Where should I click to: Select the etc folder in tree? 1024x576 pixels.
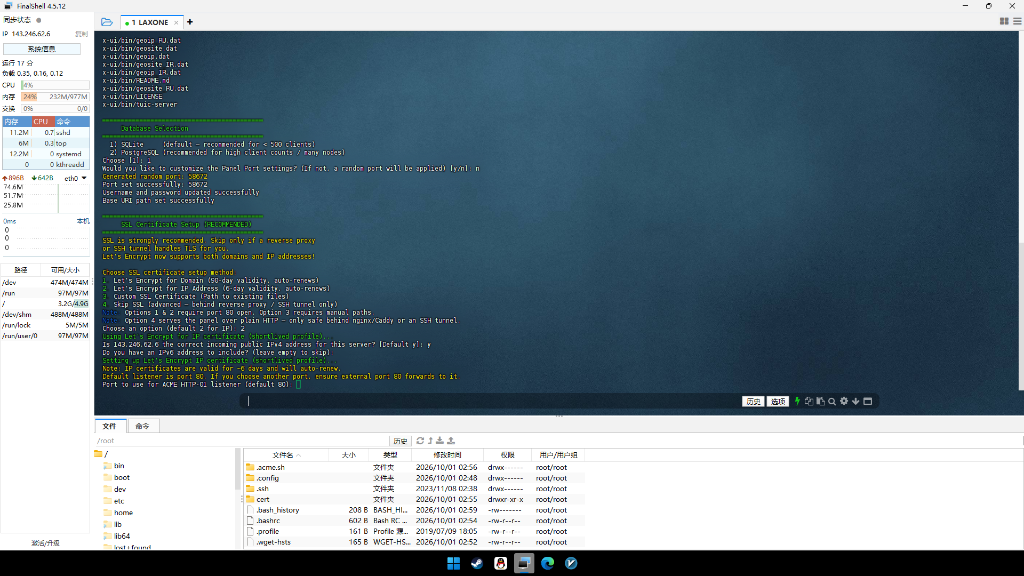(x=114, y=501)
